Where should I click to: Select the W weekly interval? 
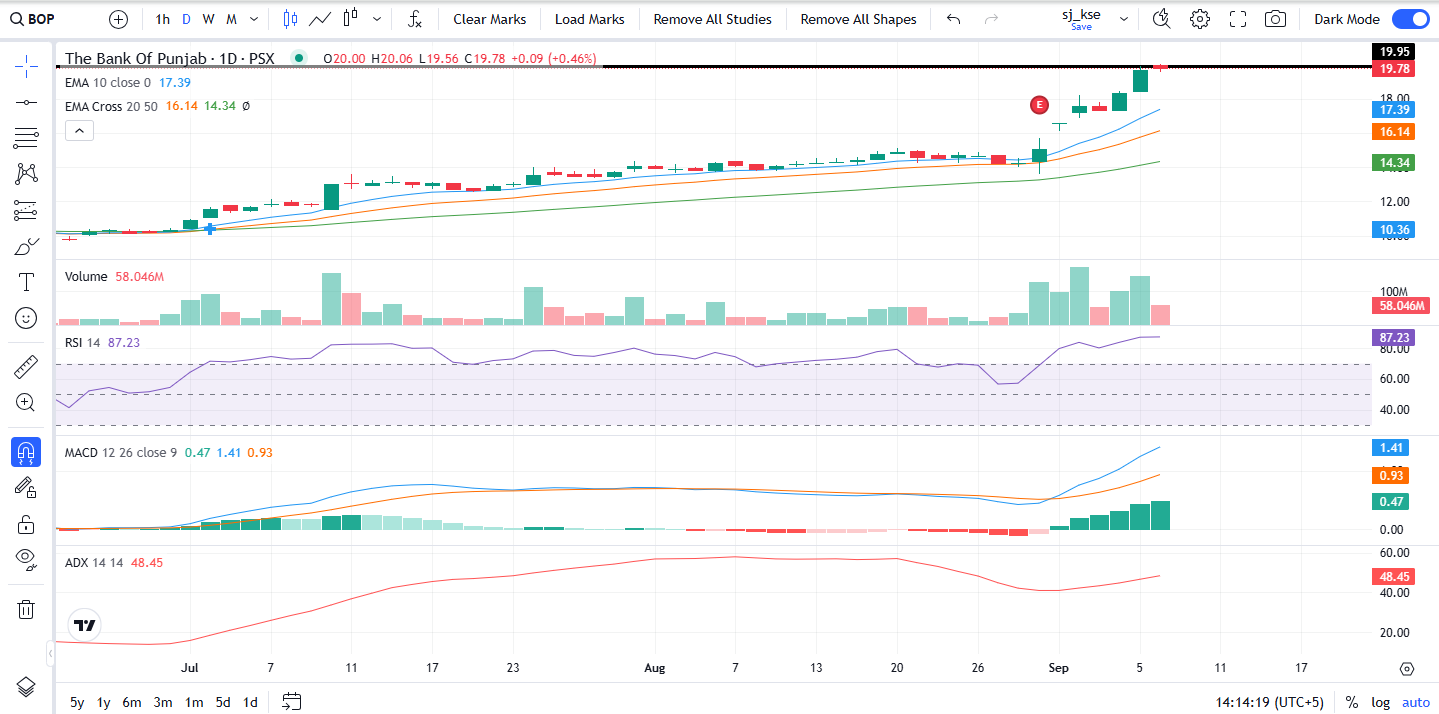point(208,19)
